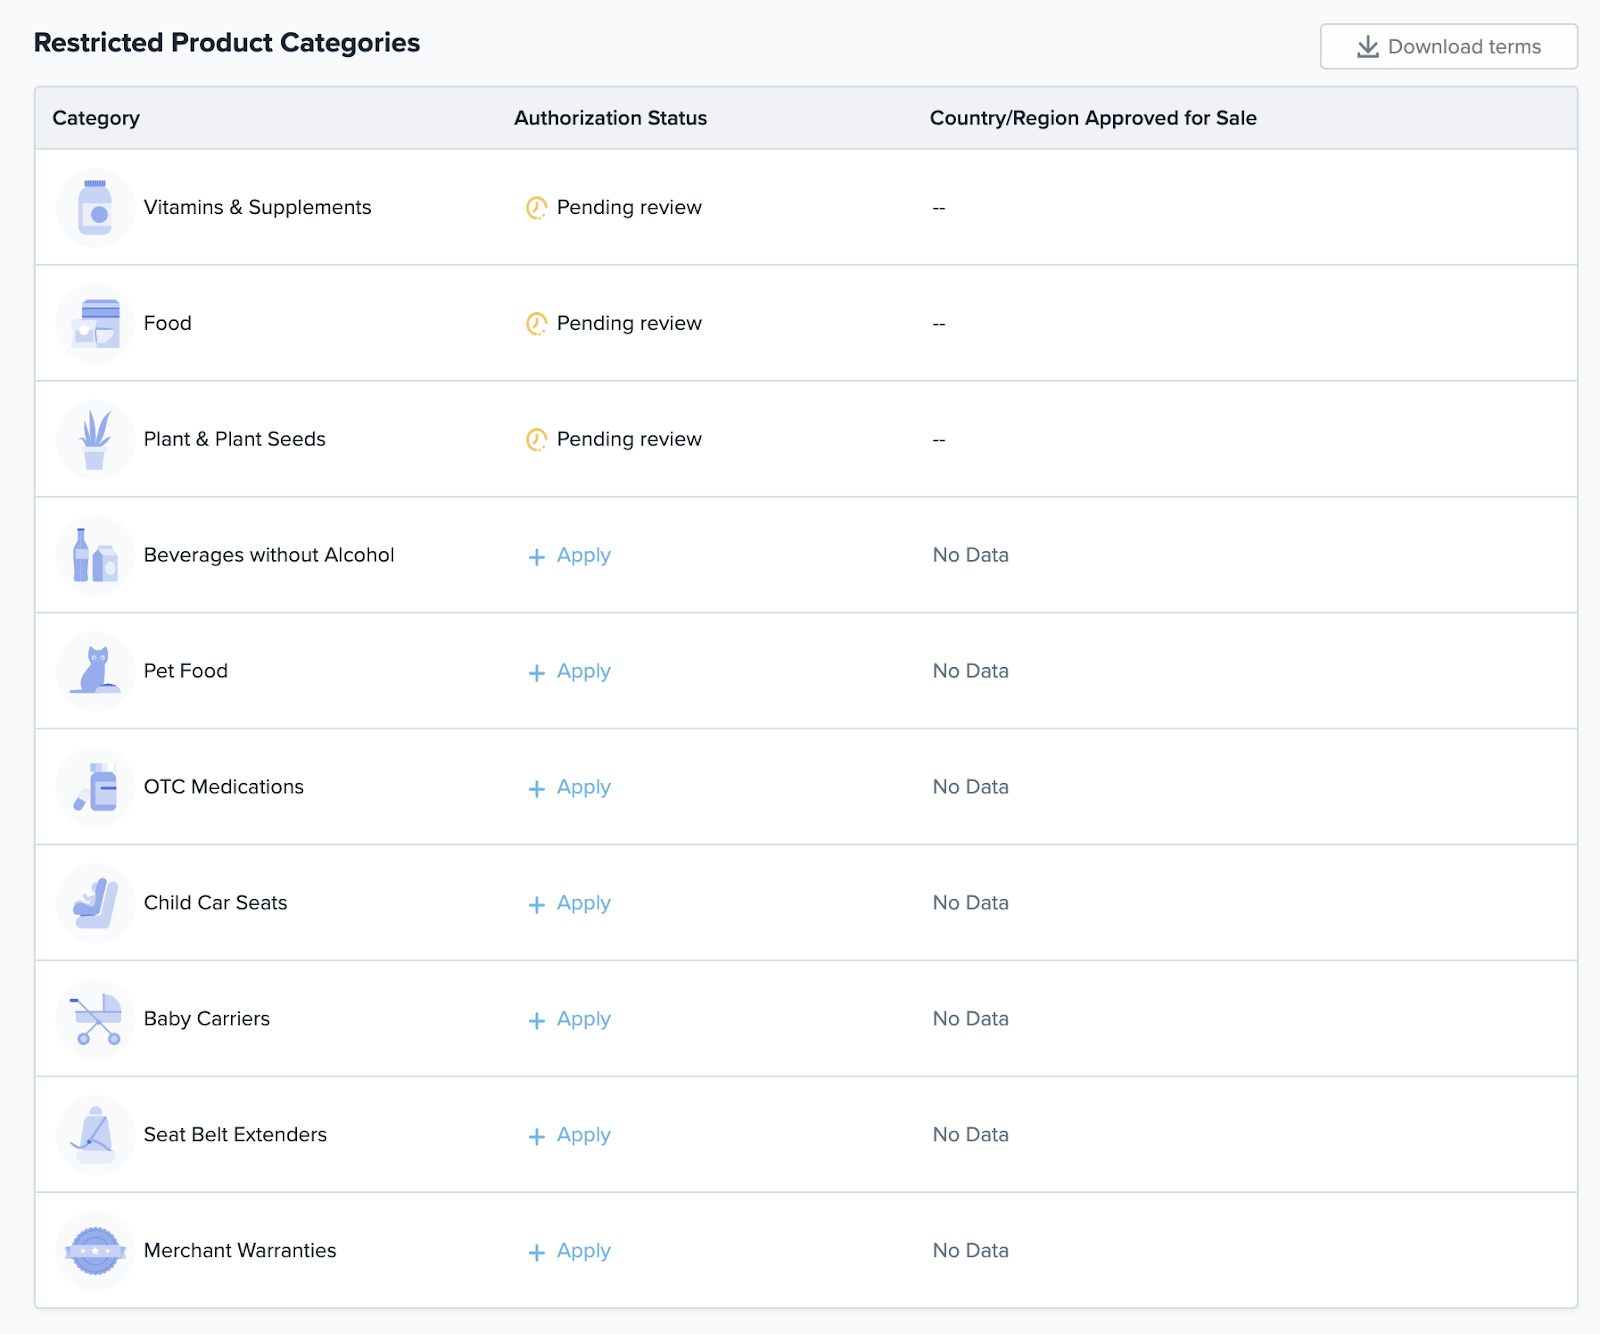Screen dimensions: 1600x1334
Task: Apply for Beverages without Alcohol authorization
Action: pos(570,556)
